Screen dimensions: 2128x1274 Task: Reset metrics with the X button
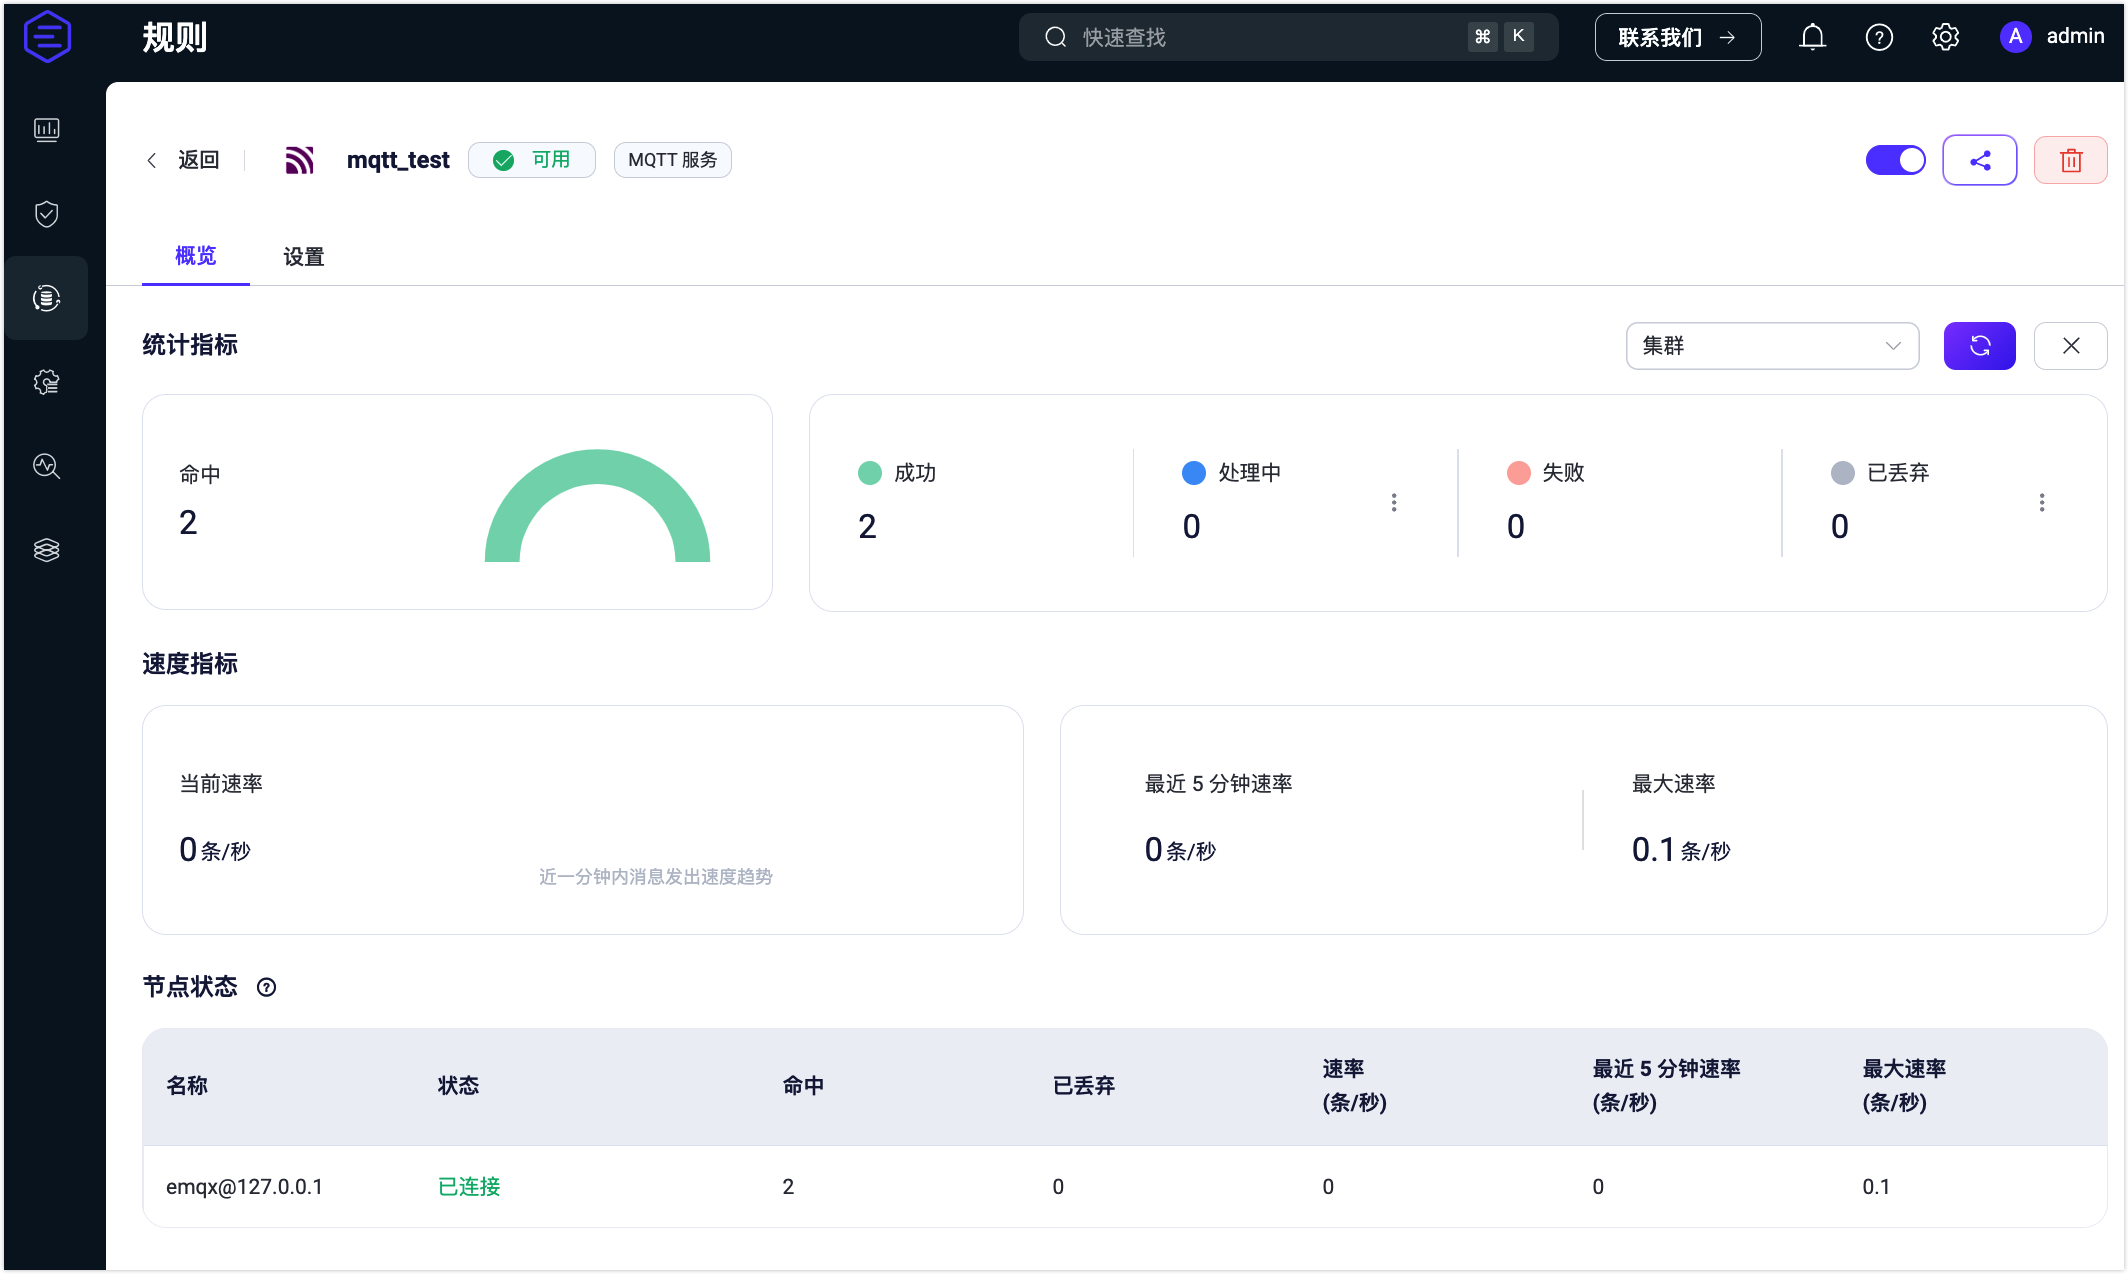2071,346
